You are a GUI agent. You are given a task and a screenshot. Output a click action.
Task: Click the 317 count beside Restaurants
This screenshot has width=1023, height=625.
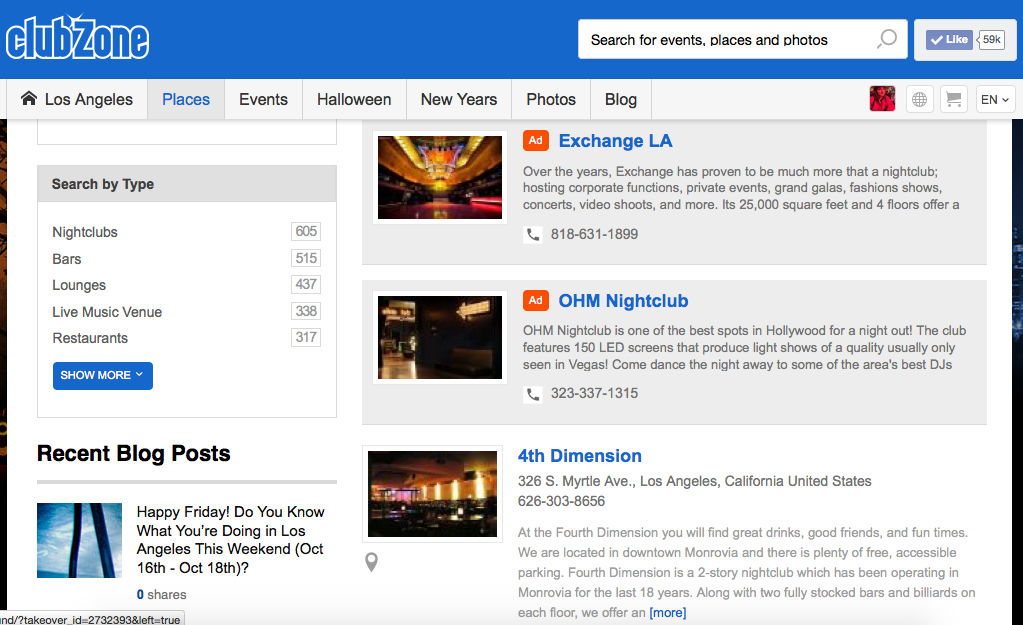click(x=306, y=337)
